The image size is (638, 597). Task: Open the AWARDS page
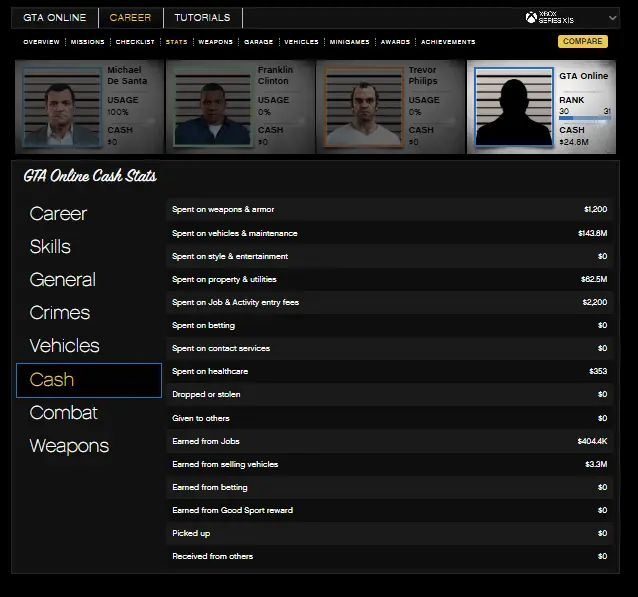(395, 42)
